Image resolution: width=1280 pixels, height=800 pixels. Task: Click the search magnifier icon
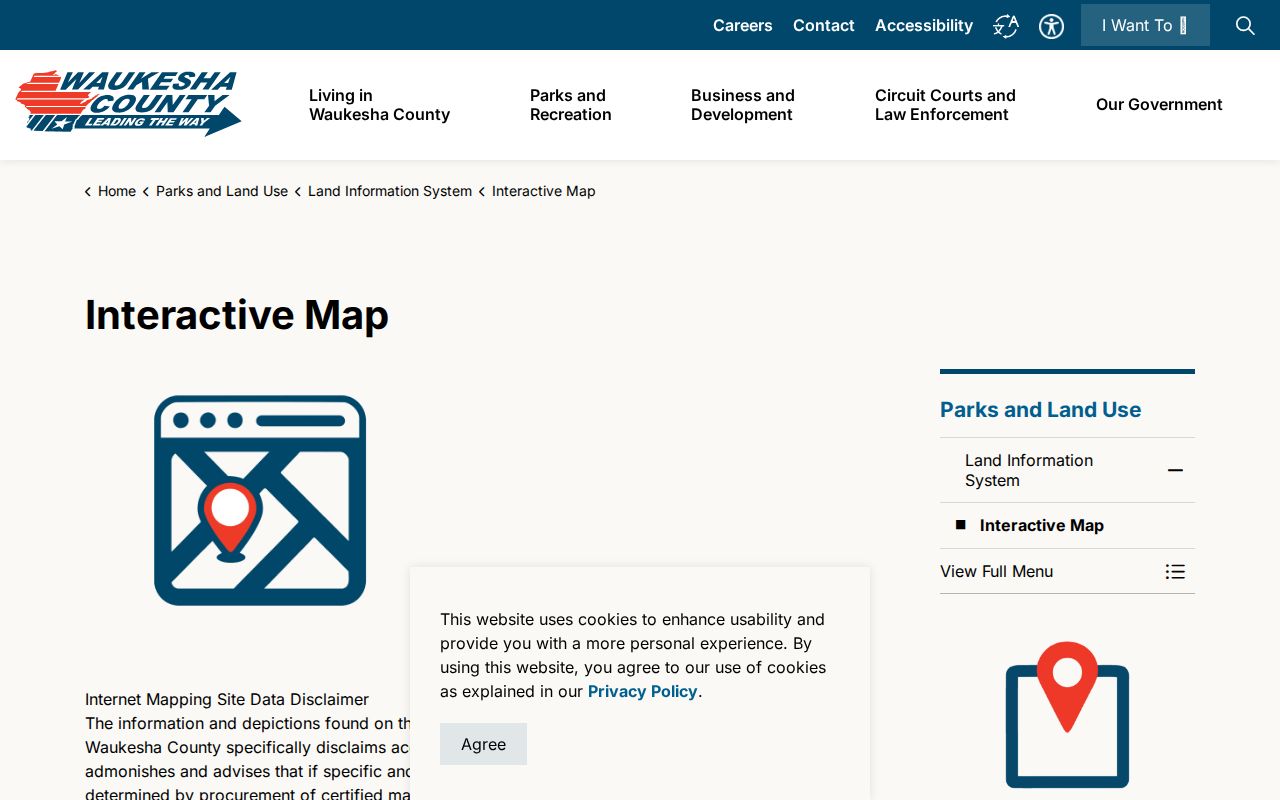(x=1245, y=25)
